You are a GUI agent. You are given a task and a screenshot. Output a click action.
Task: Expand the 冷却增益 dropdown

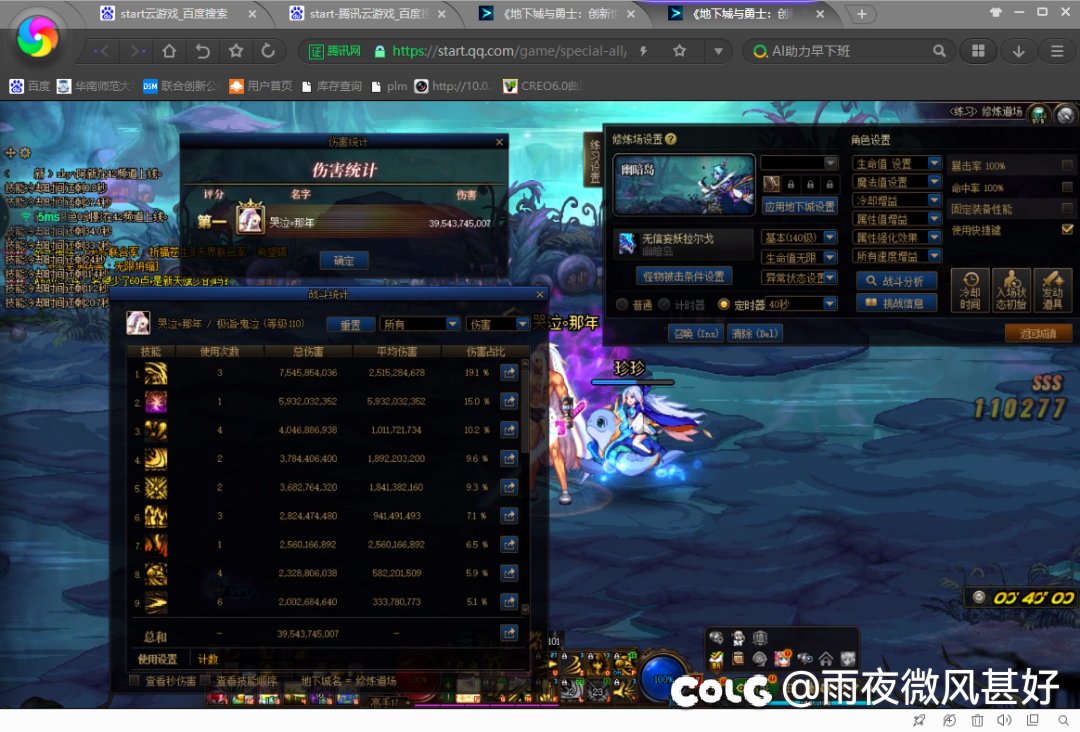(x=897, y=200)
